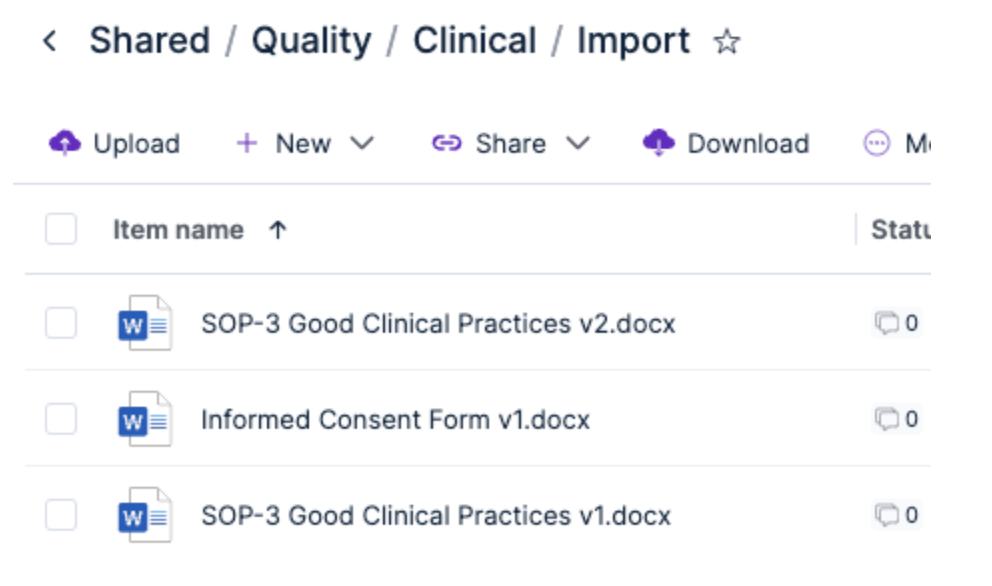992x586 pixels.
Task: Check the box for SOP-3 Good Clinical Practices v2.docx
Action: (61, 323)
